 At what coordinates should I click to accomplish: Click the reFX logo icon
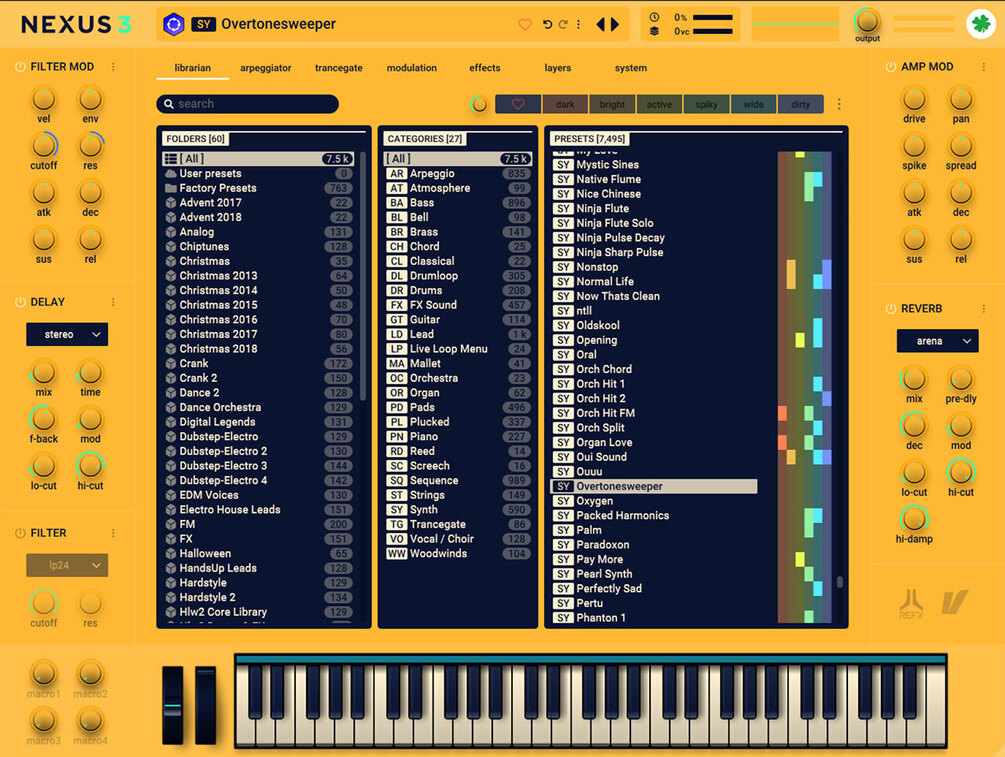click(911, 604)
